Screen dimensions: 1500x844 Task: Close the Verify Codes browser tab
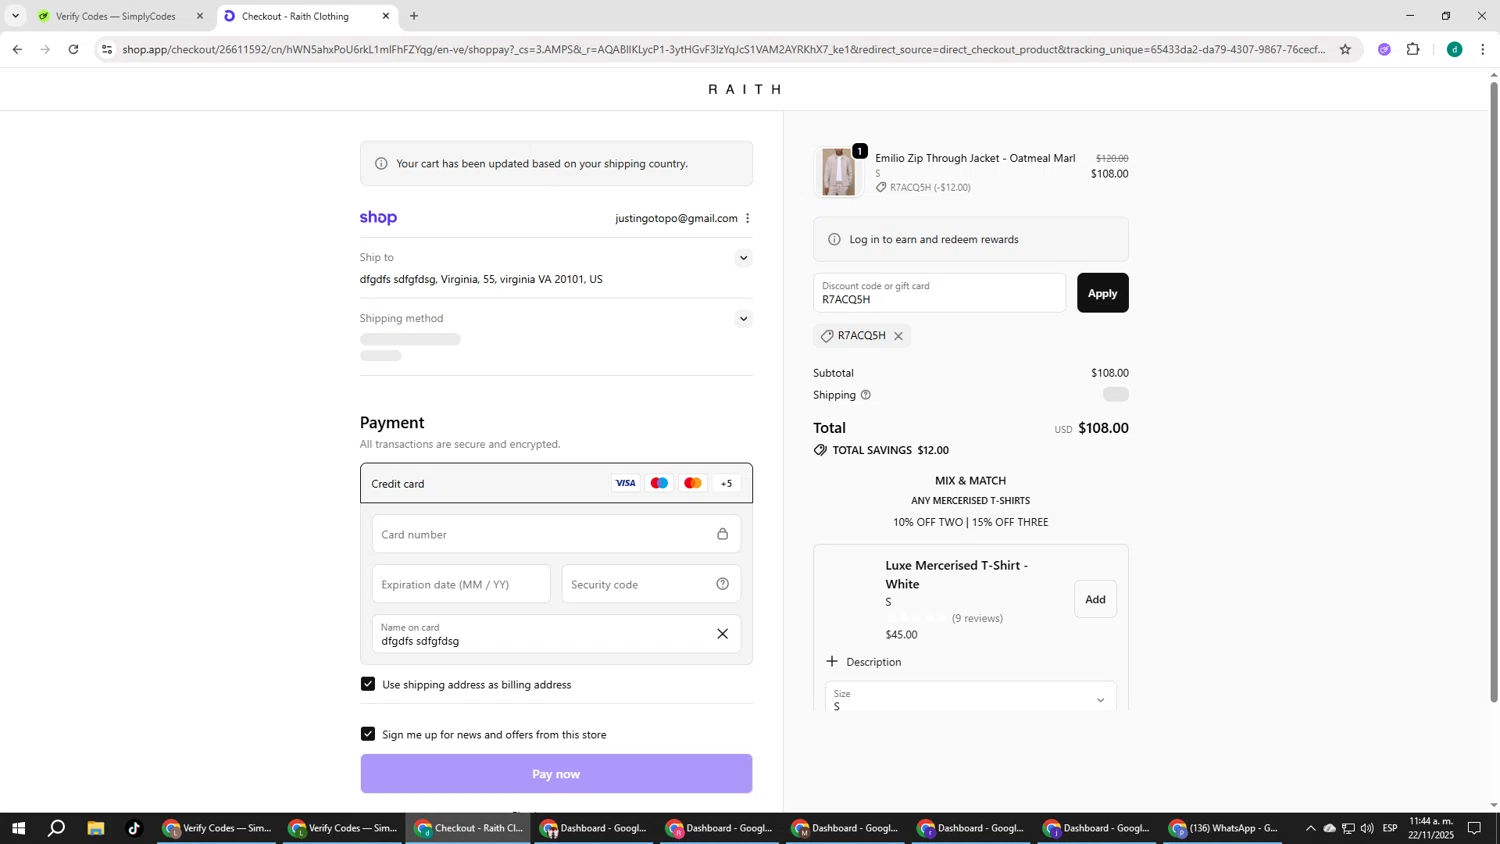coord(200,16)
